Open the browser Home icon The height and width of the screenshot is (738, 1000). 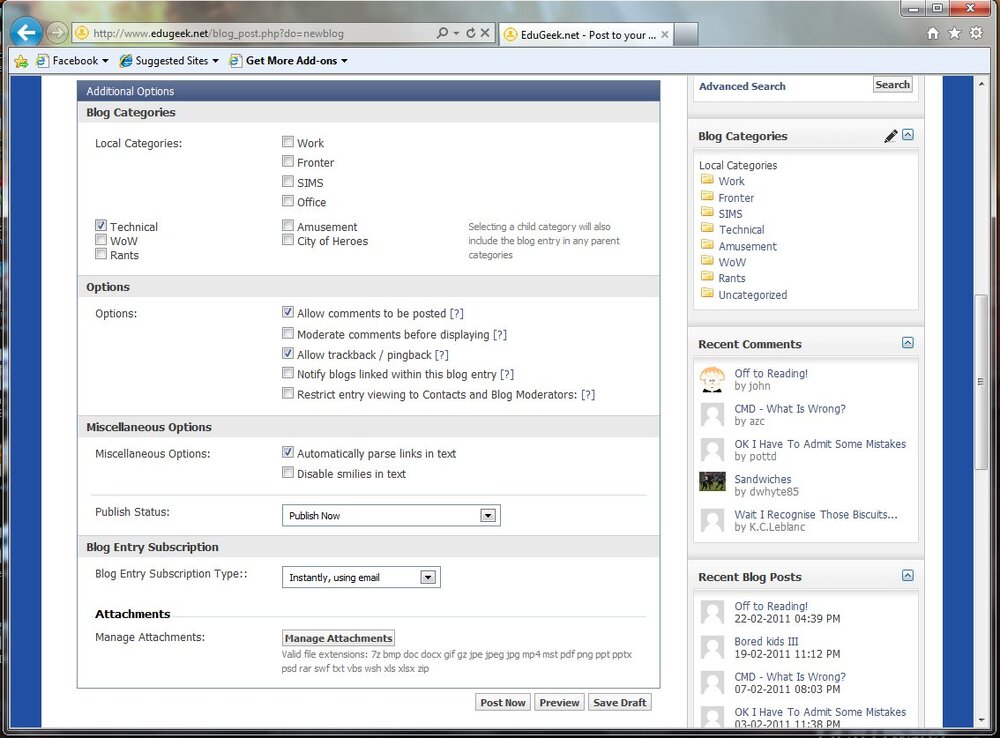pyautogui.click(x=932, y=33)
